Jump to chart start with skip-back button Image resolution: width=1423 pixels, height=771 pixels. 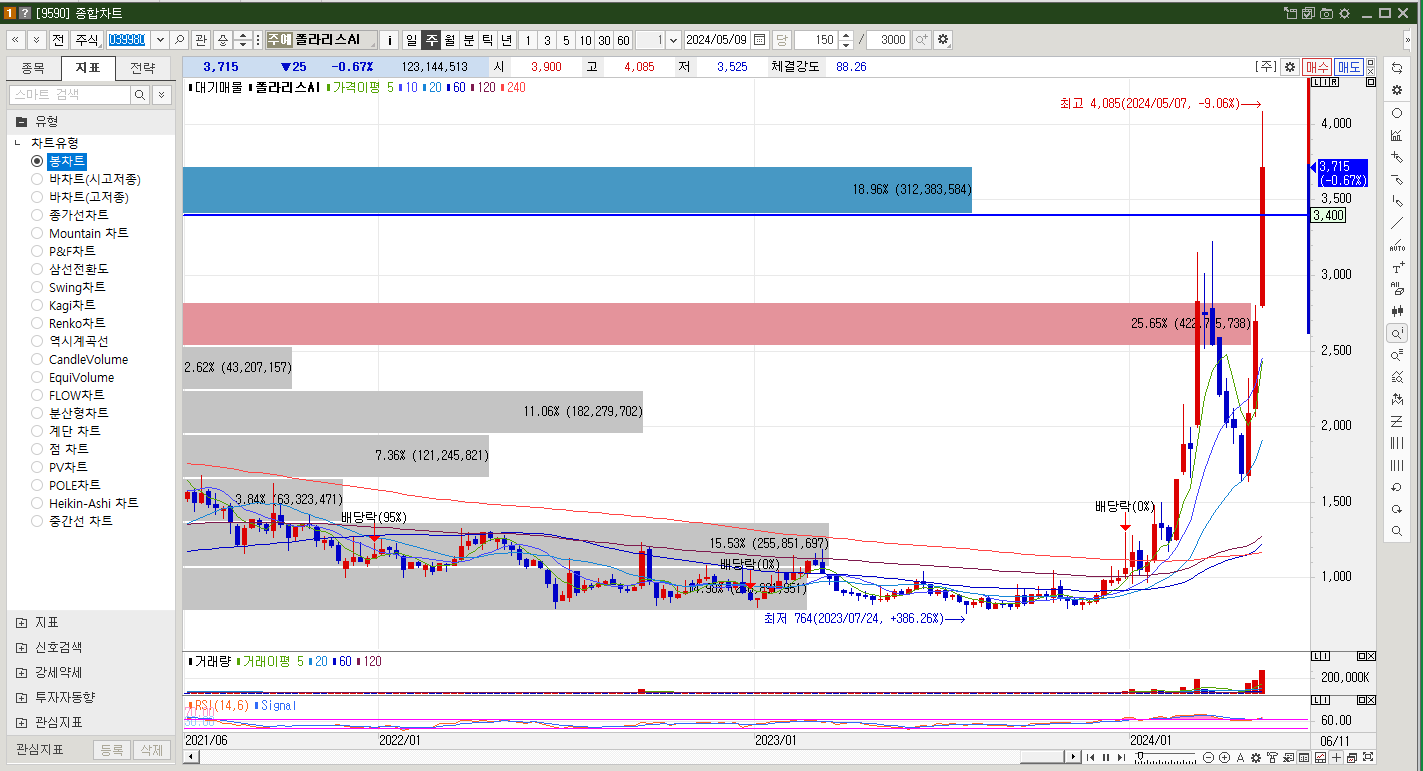pos(1091,757)
